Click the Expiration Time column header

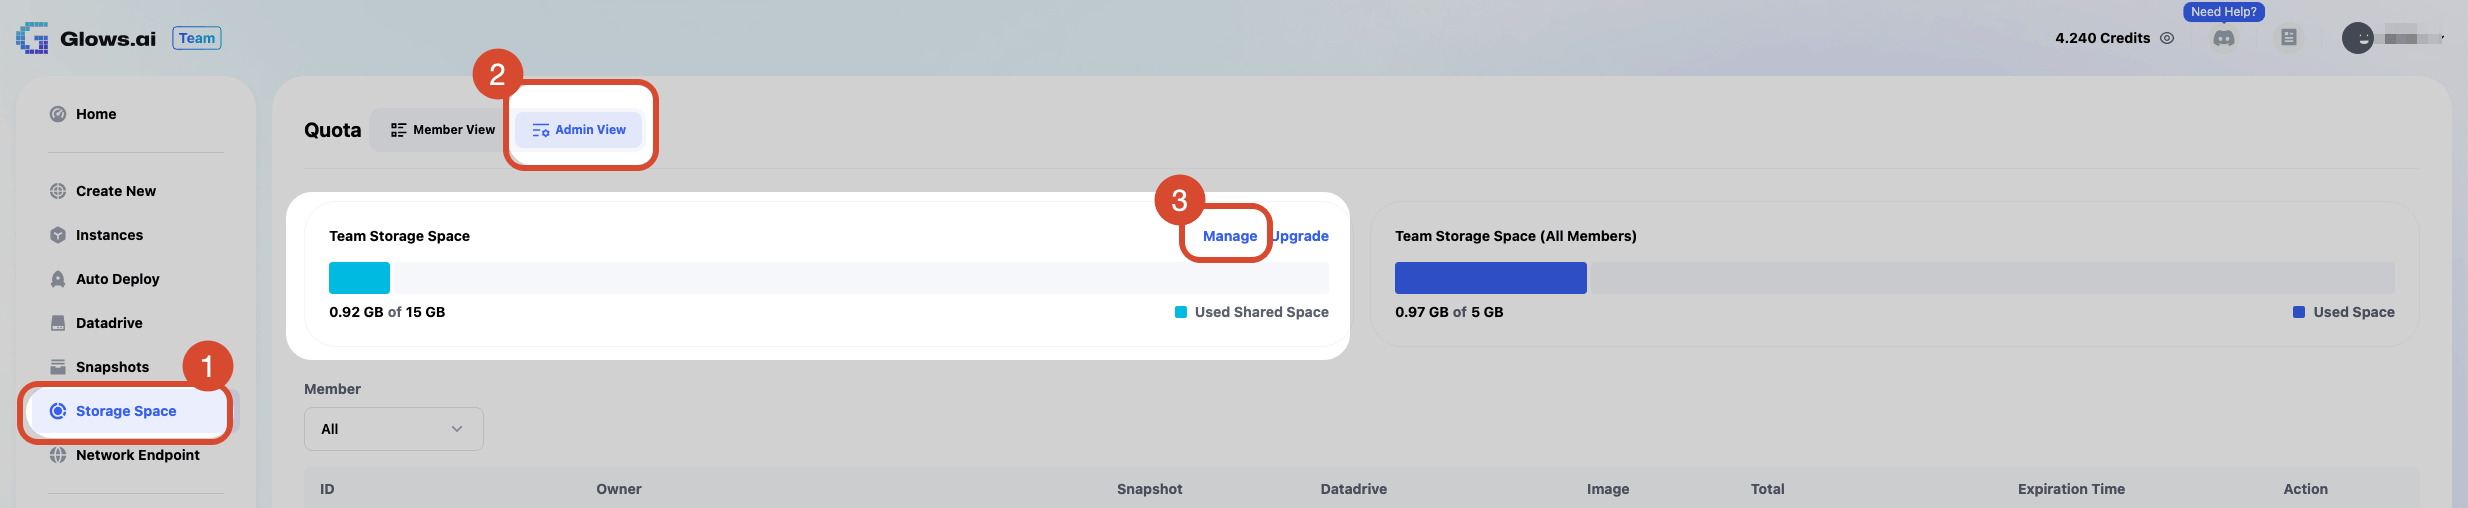(2071, 489)
